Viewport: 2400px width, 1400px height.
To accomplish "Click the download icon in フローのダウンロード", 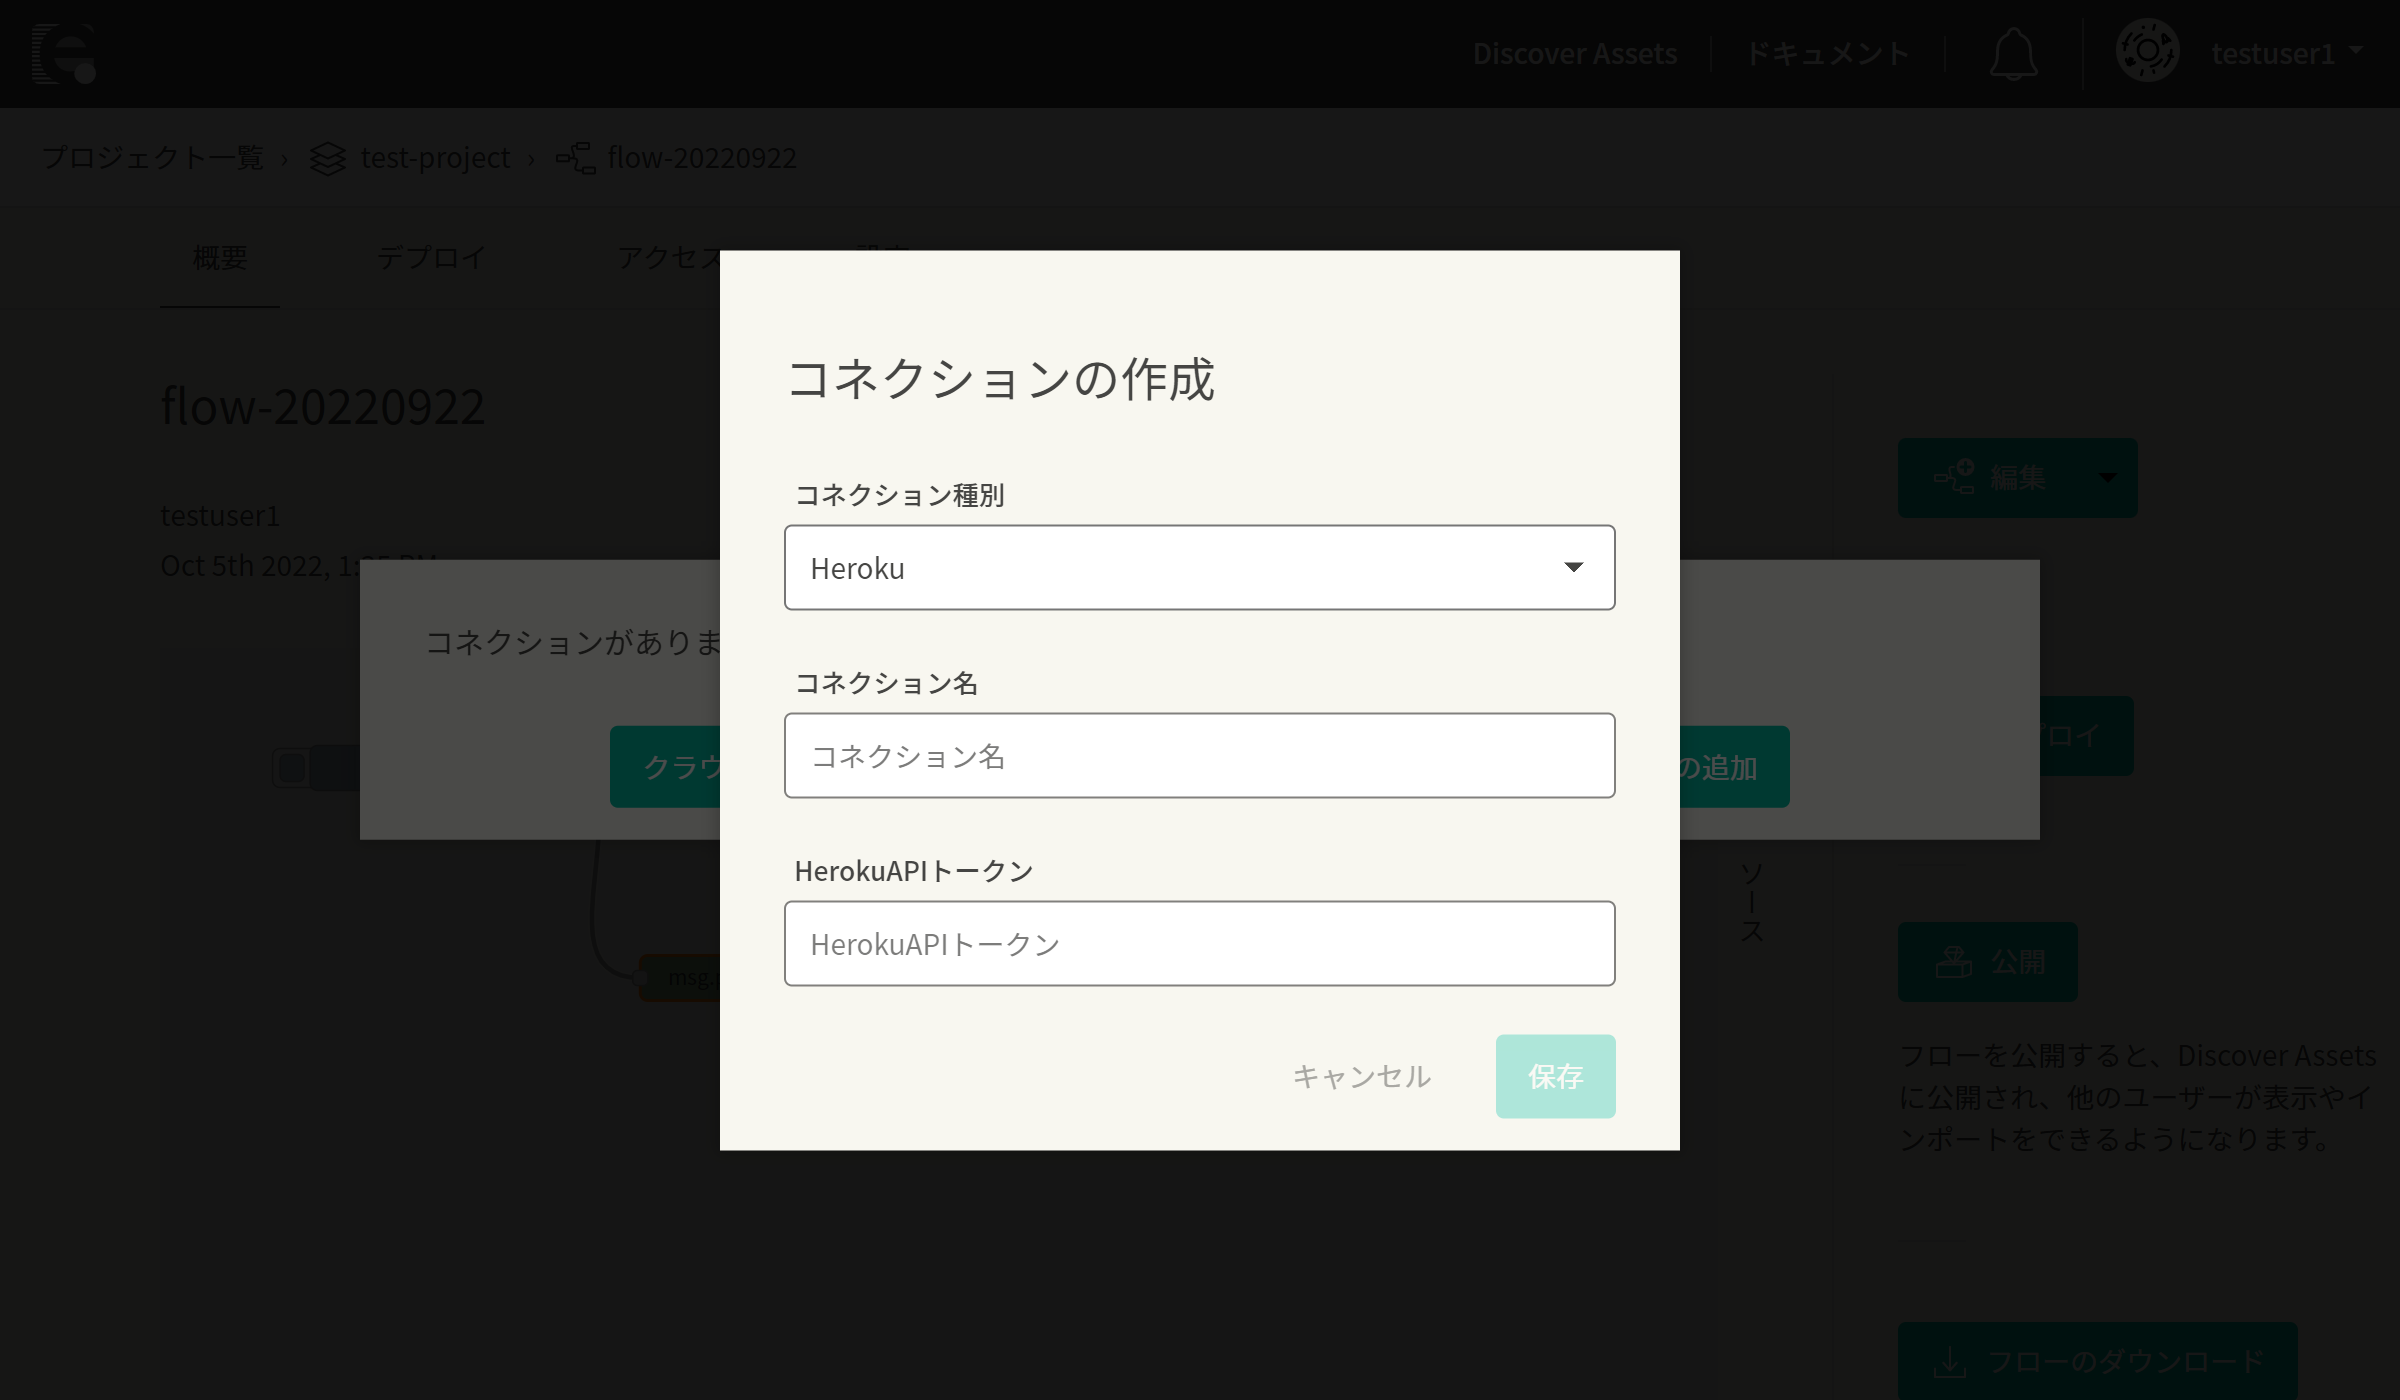I will pyautogui.click(x=1949, y=1362).
